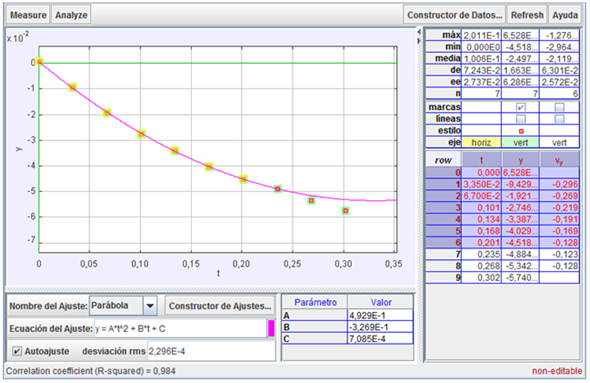Viewport: 590px width, 383px height.
Task: Open the Analyze menu
Action: 71,15
